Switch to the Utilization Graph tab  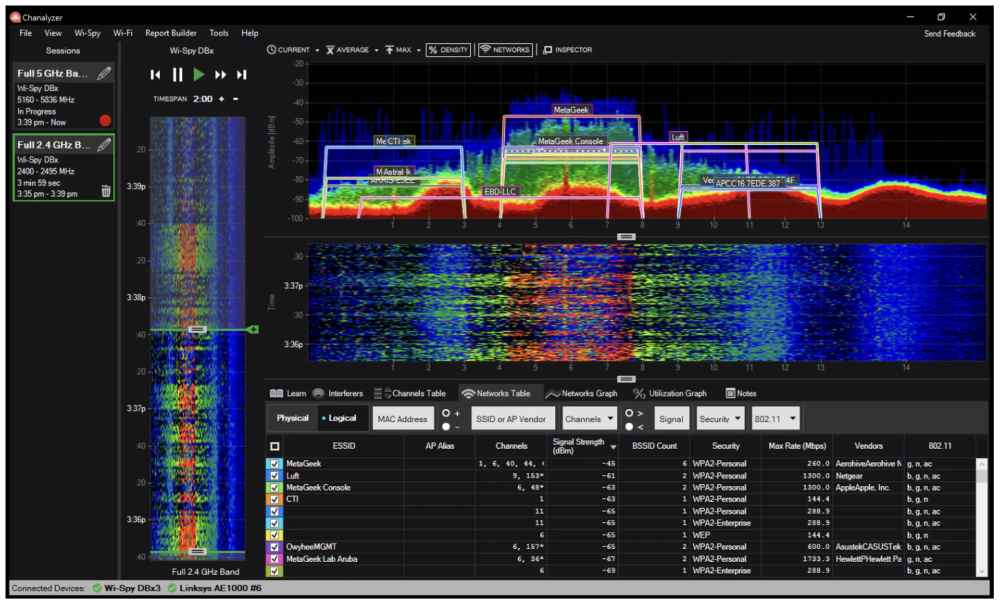point(669,394)
